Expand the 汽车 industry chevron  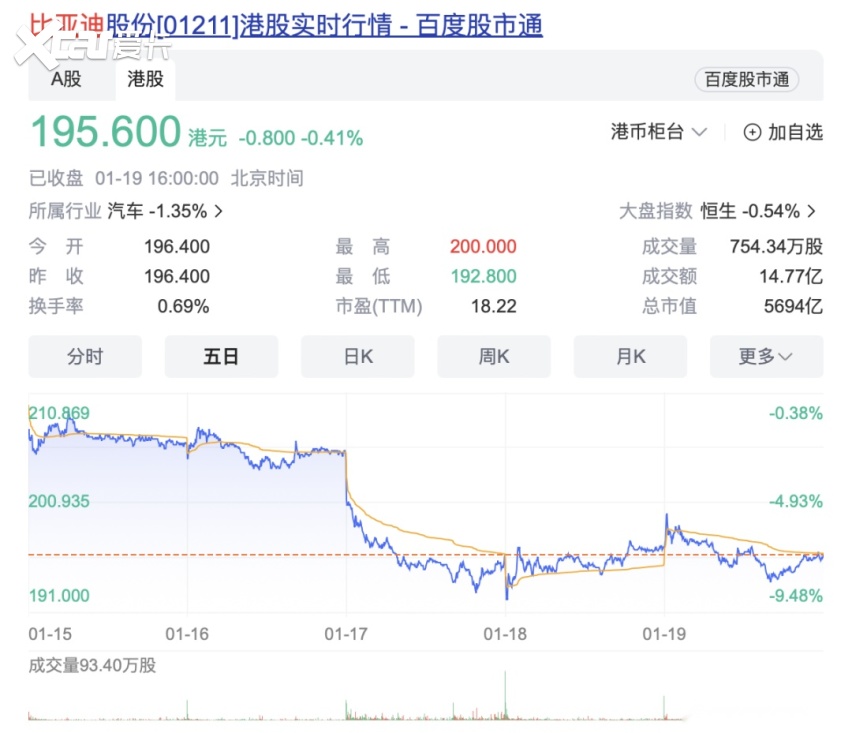[x=219, y=212]
